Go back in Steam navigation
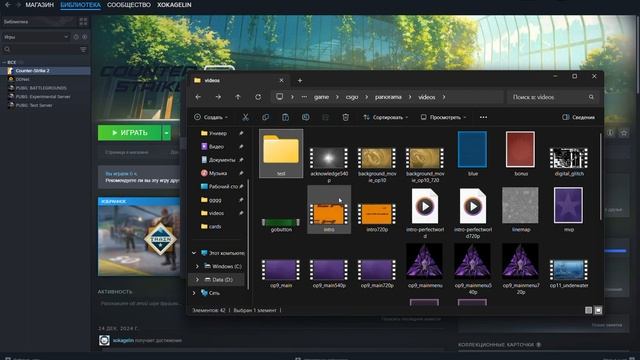640x360 pixels. click(7, 5)
